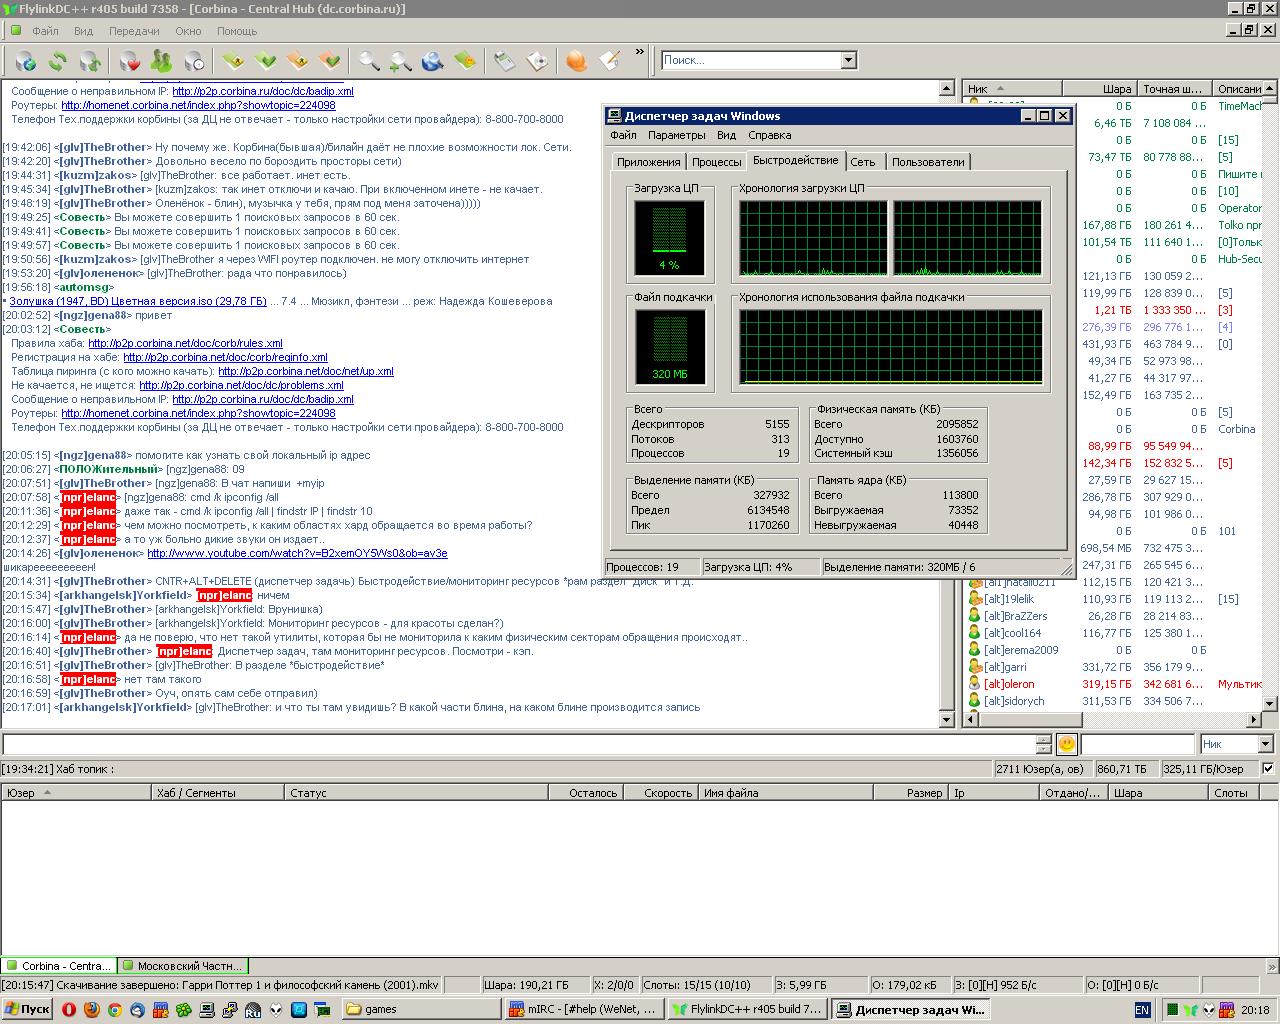Open the green Favorite Users toolbar icon

161,61
